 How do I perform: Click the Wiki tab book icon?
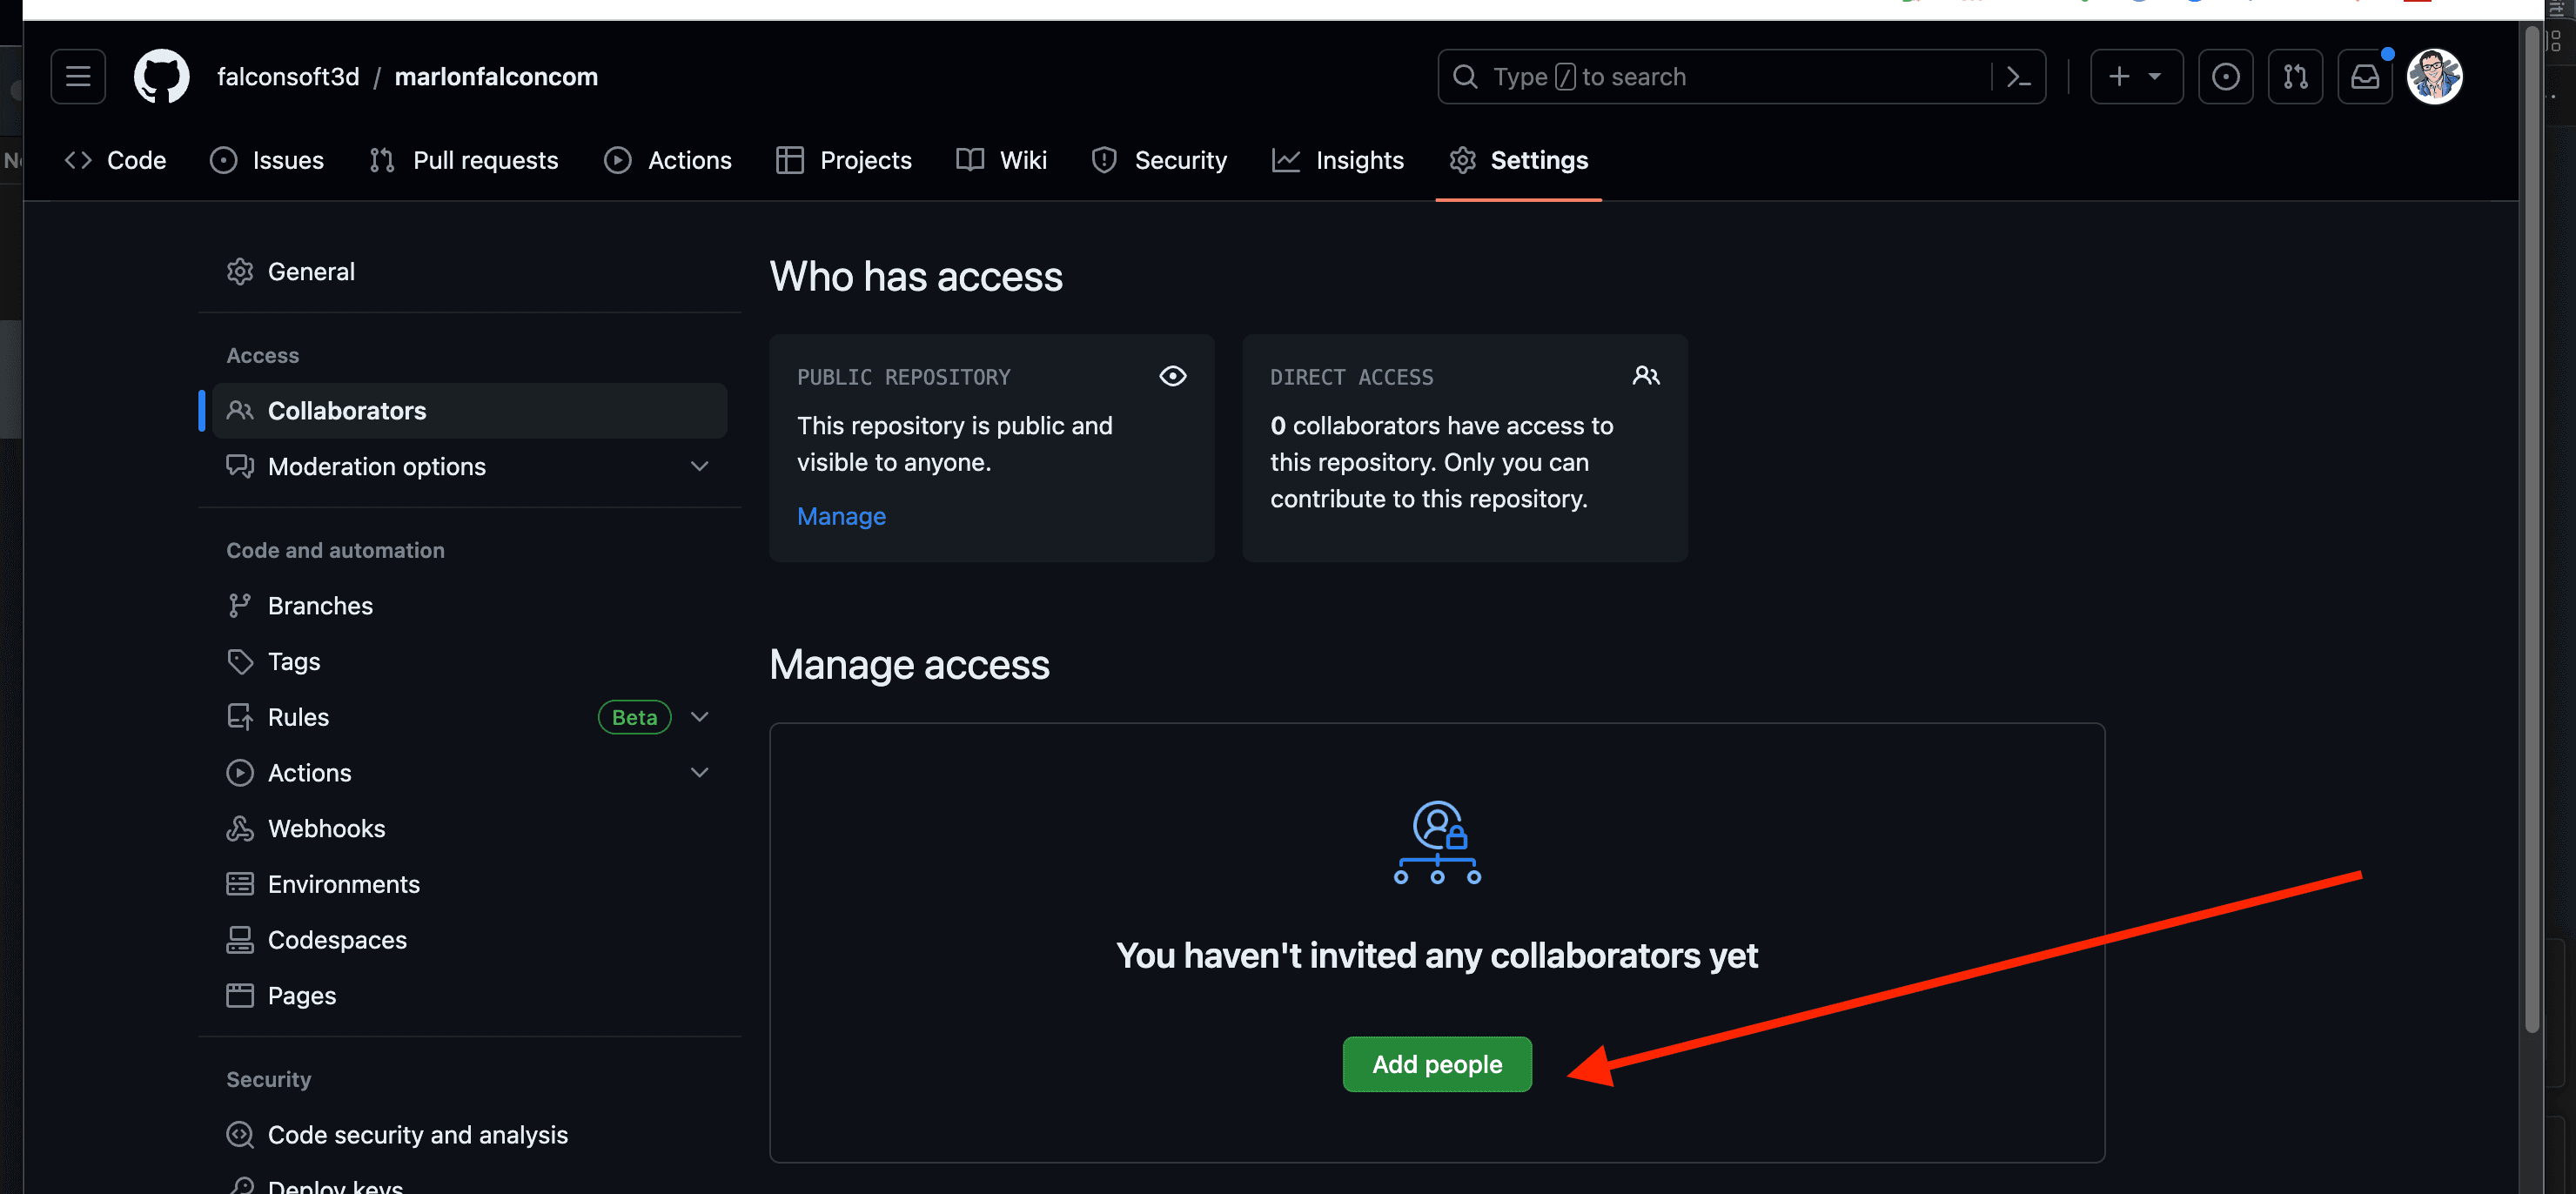pyautogui.click(x=970, y=160)
